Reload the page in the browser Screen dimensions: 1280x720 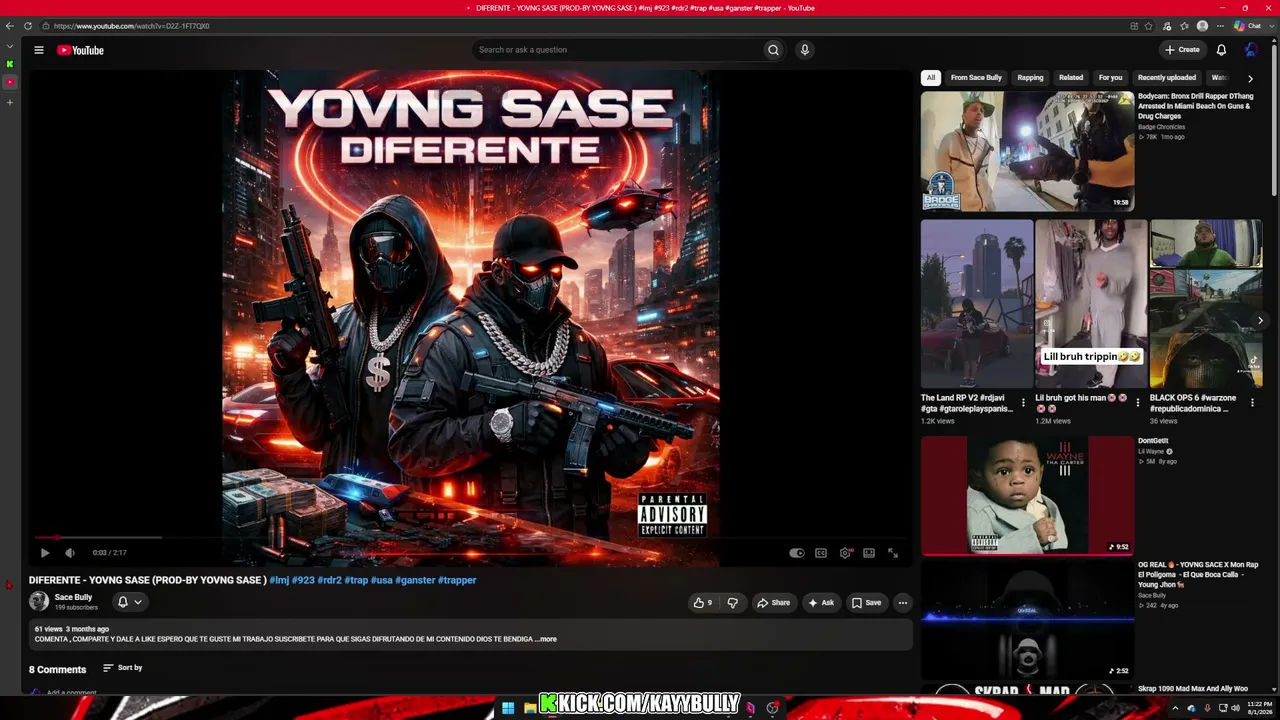28,26
